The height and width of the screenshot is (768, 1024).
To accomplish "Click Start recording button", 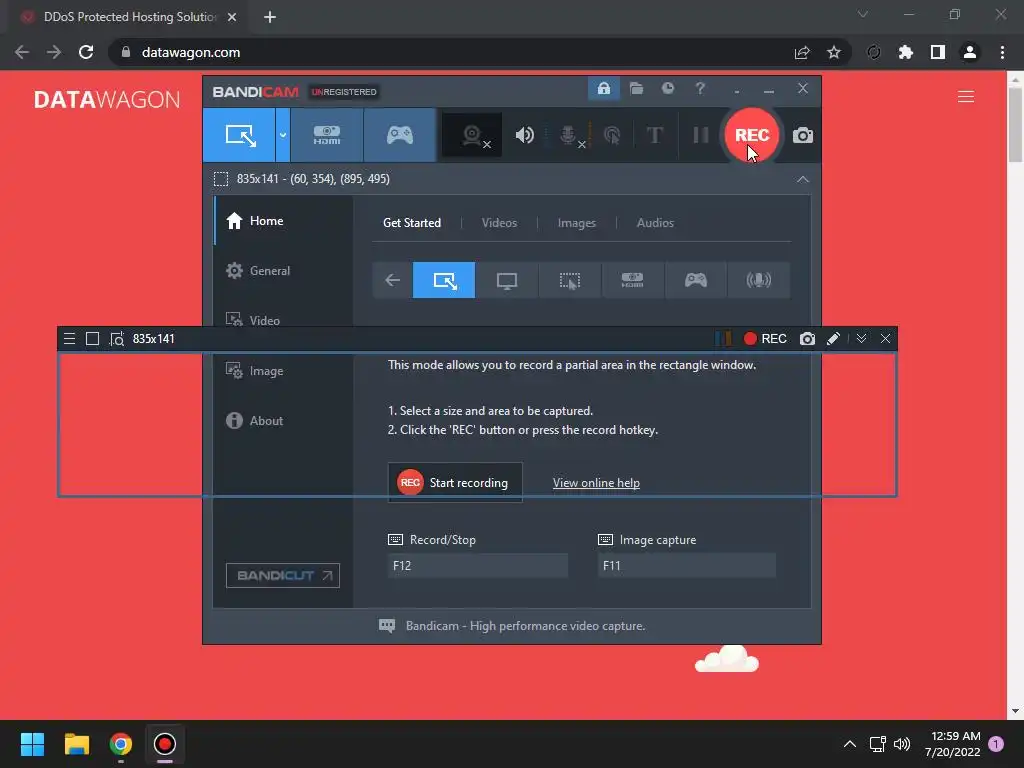I will (455, 483).
